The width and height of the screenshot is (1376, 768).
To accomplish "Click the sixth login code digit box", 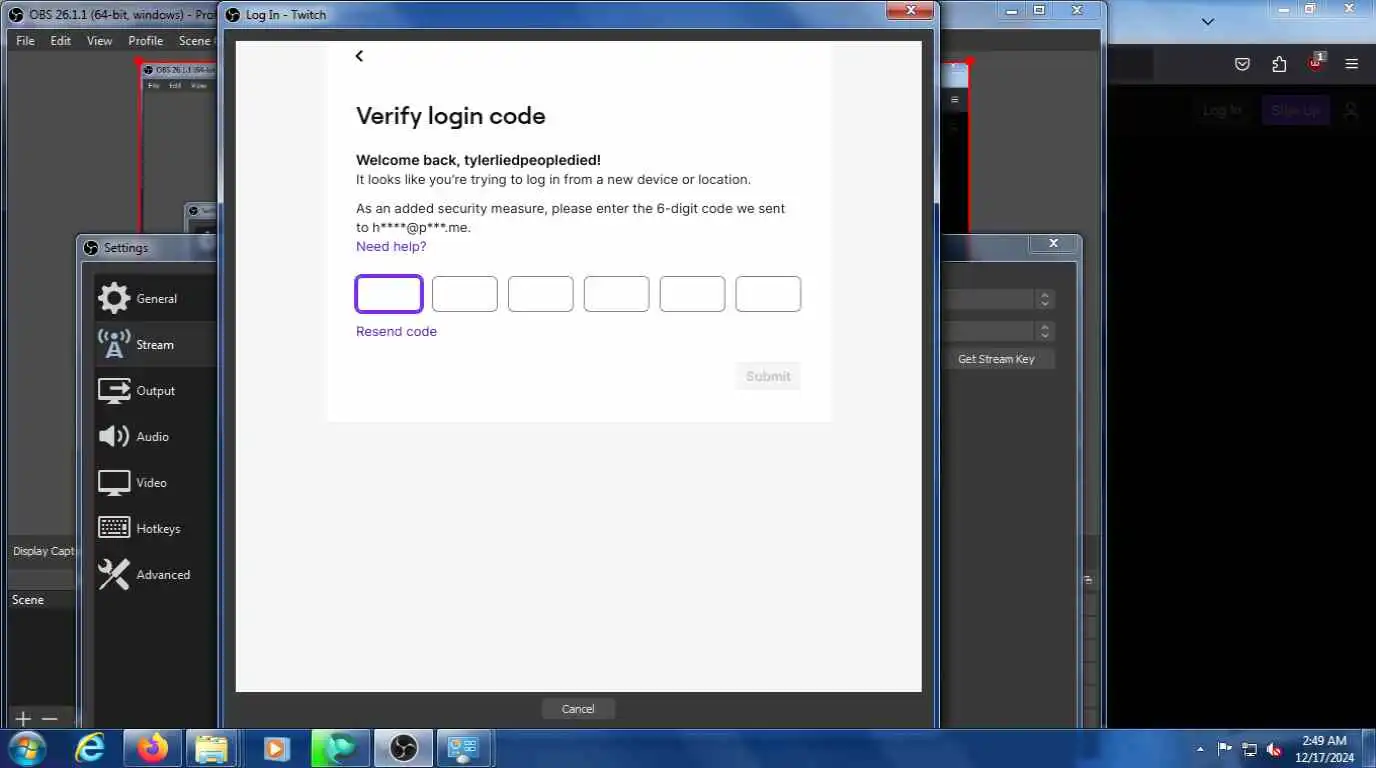I will [x=768, y=294].
